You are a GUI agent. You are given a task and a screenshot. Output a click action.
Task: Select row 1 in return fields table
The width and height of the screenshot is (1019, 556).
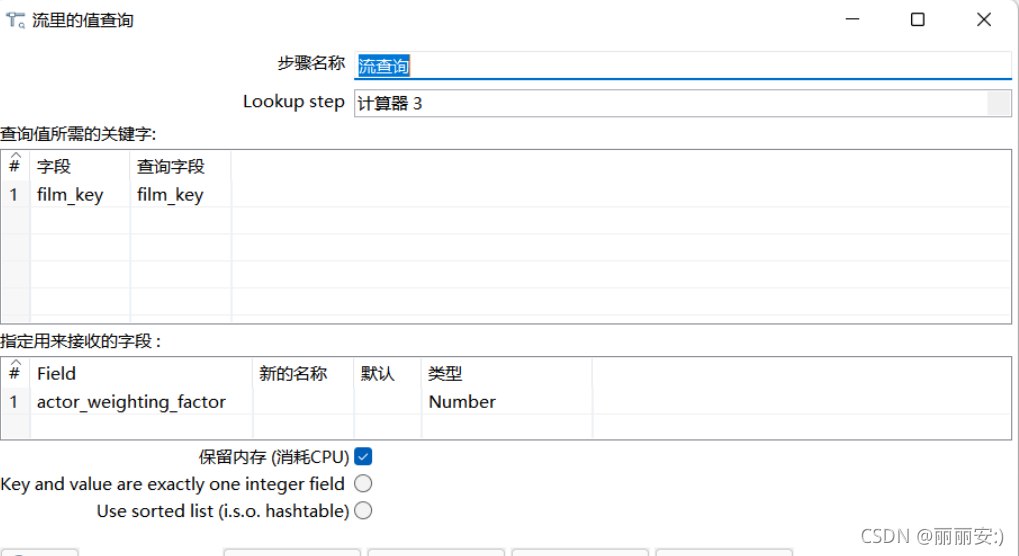click(x=14, y=402)
